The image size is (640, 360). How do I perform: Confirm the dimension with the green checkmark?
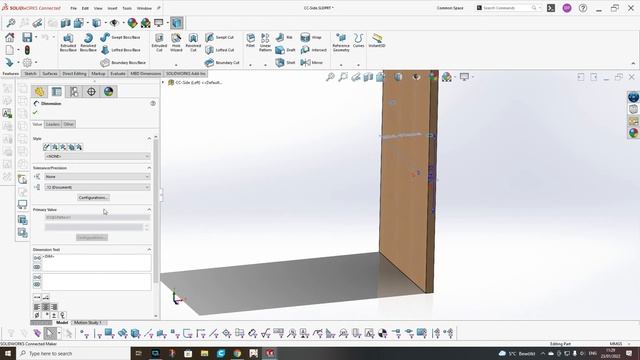pos(35,112)
